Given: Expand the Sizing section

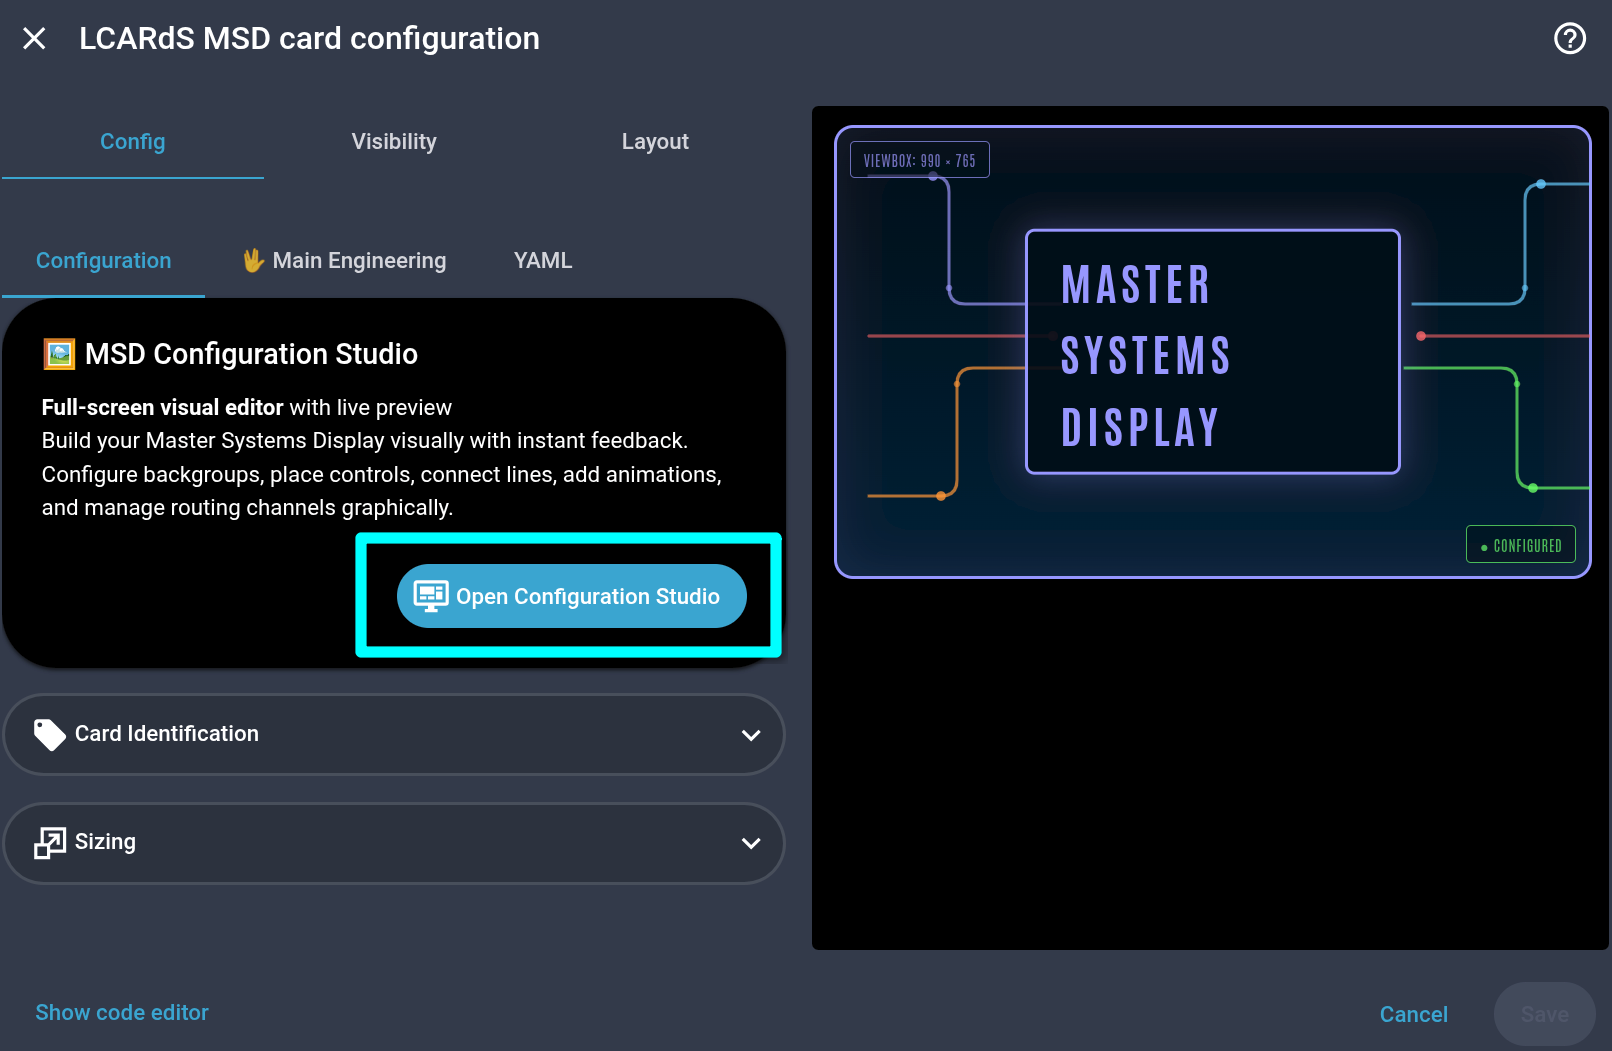Looking at the screenshot, I should pyautogui.click(x=394, y=843).
